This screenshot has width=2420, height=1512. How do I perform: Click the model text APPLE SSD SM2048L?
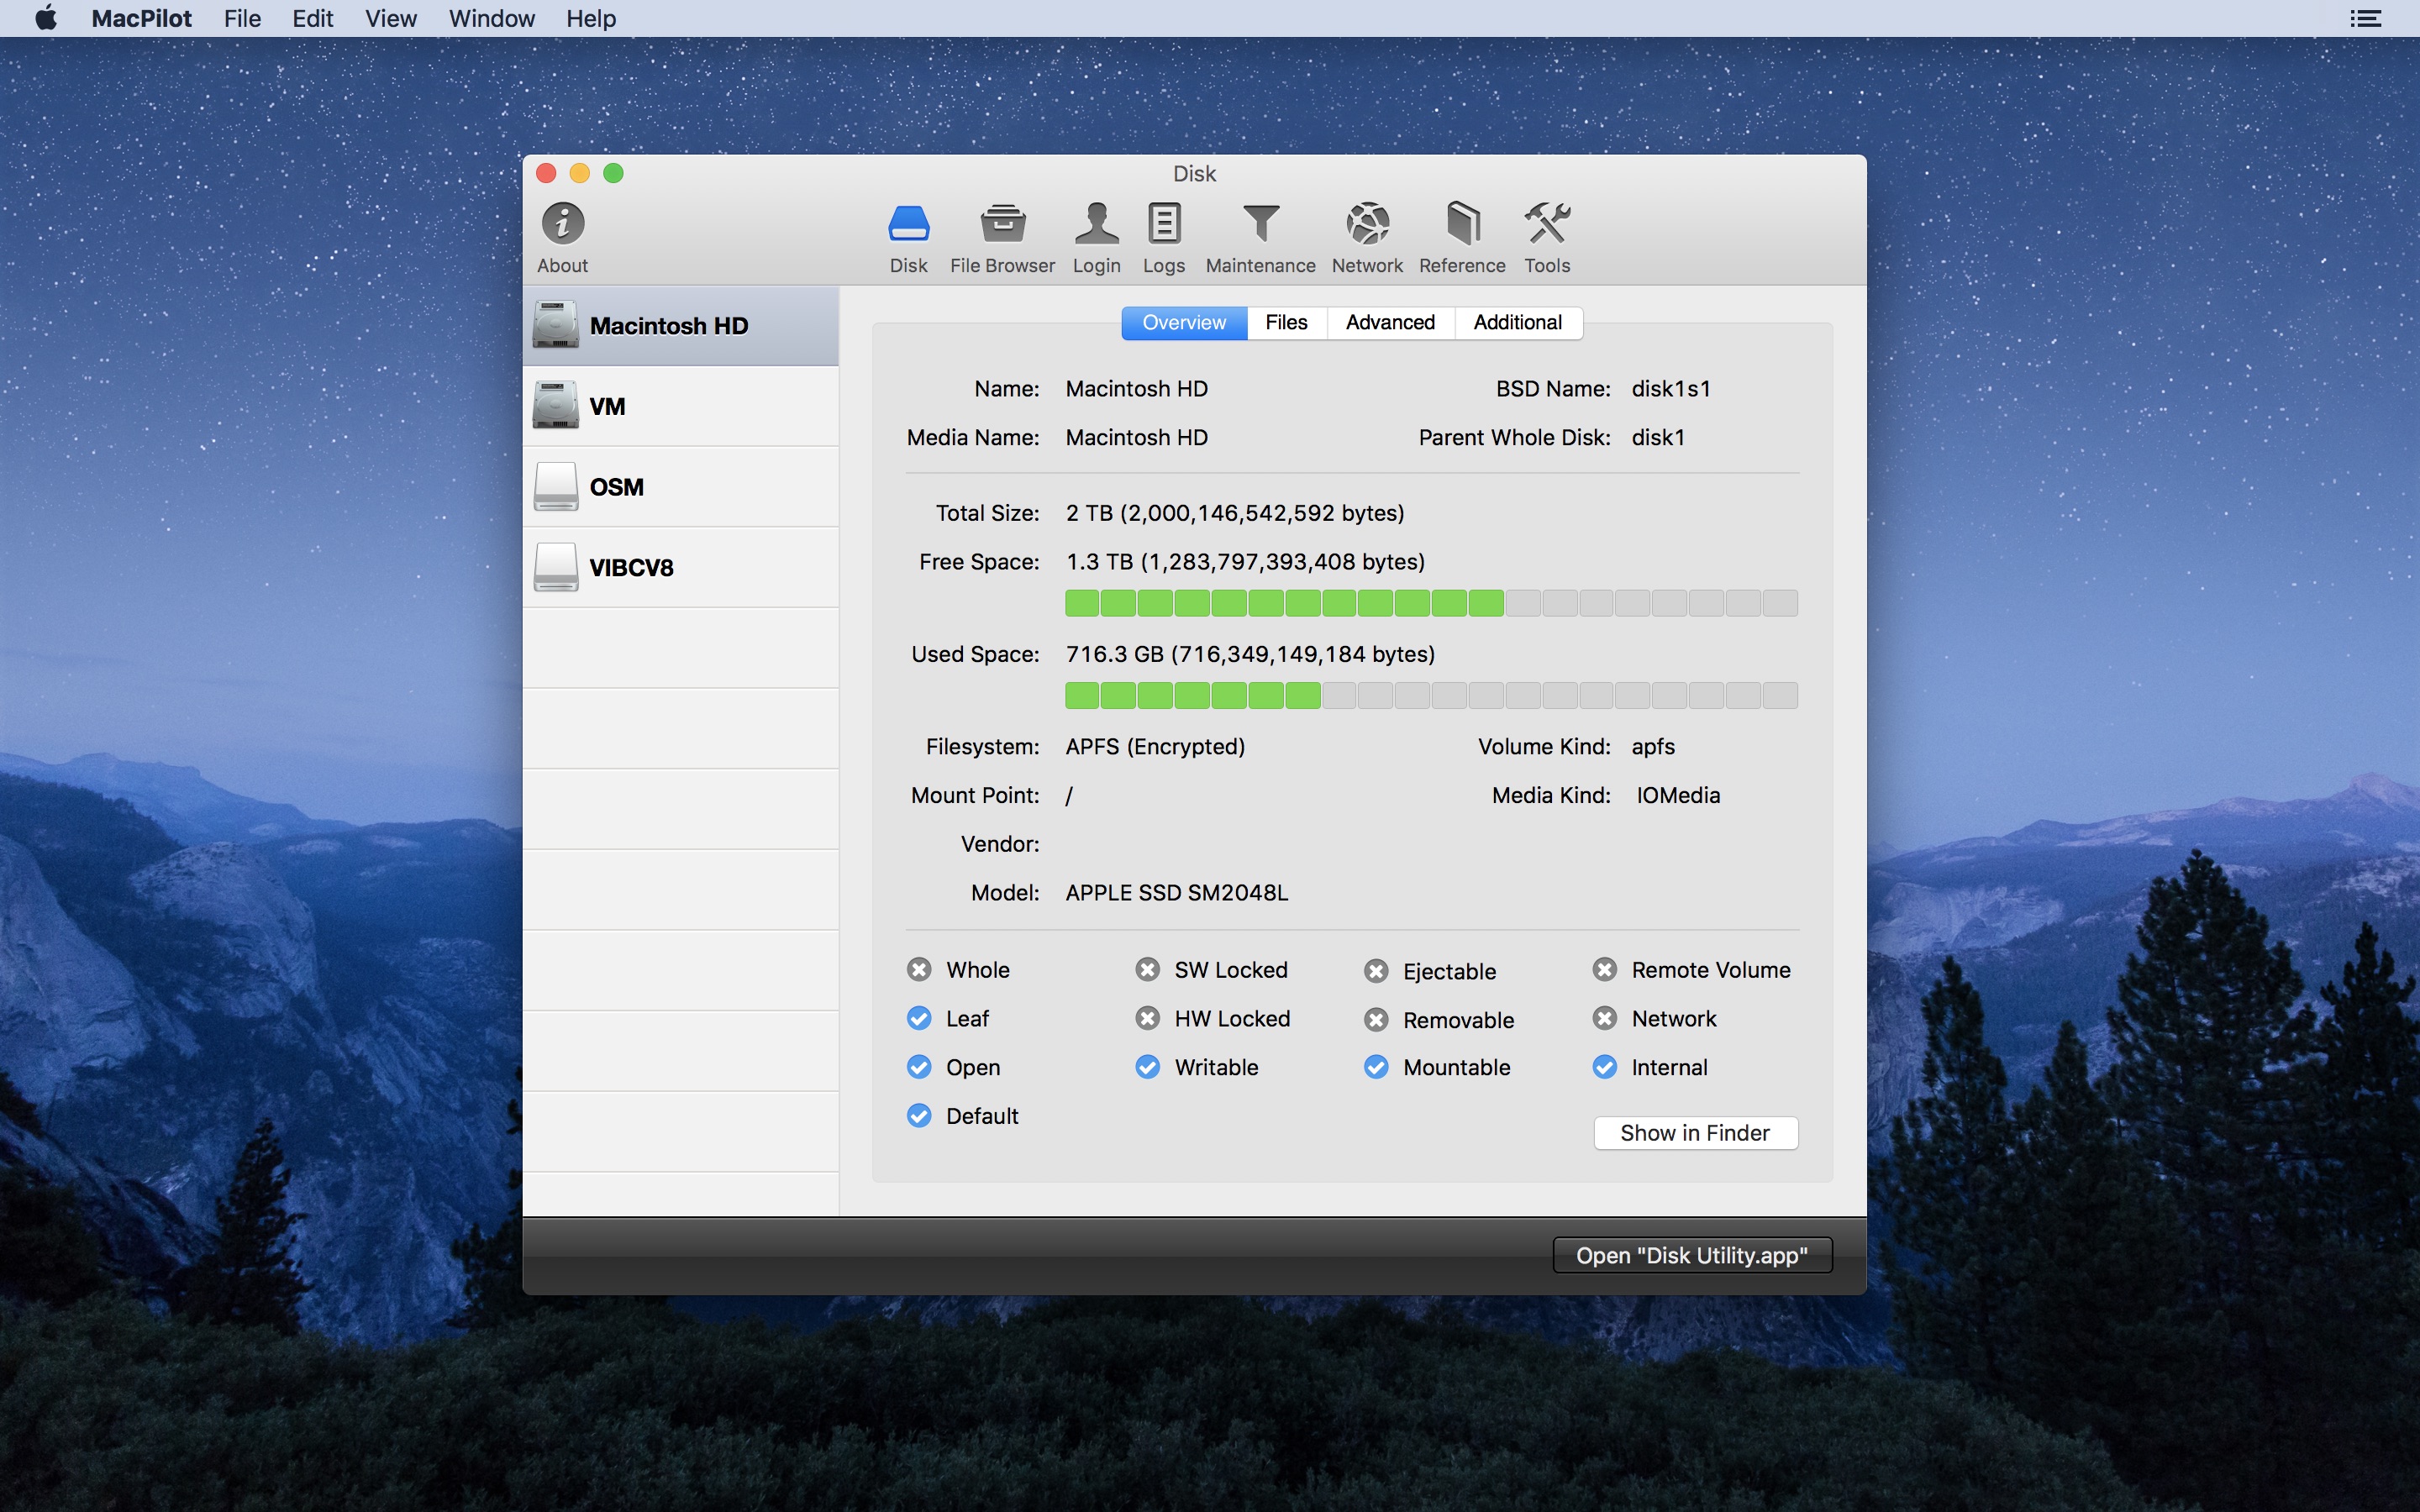(1177, 893)
